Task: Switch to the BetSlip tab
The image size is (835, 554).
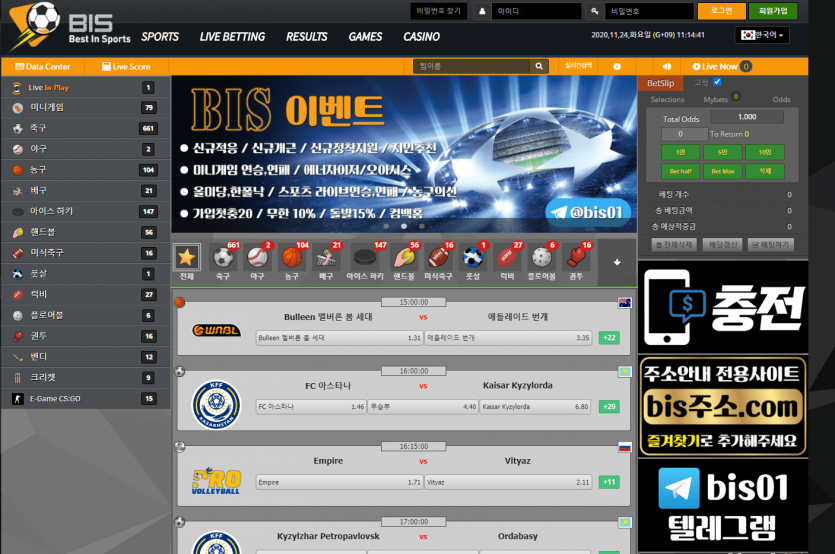Action: click(660, 83)
